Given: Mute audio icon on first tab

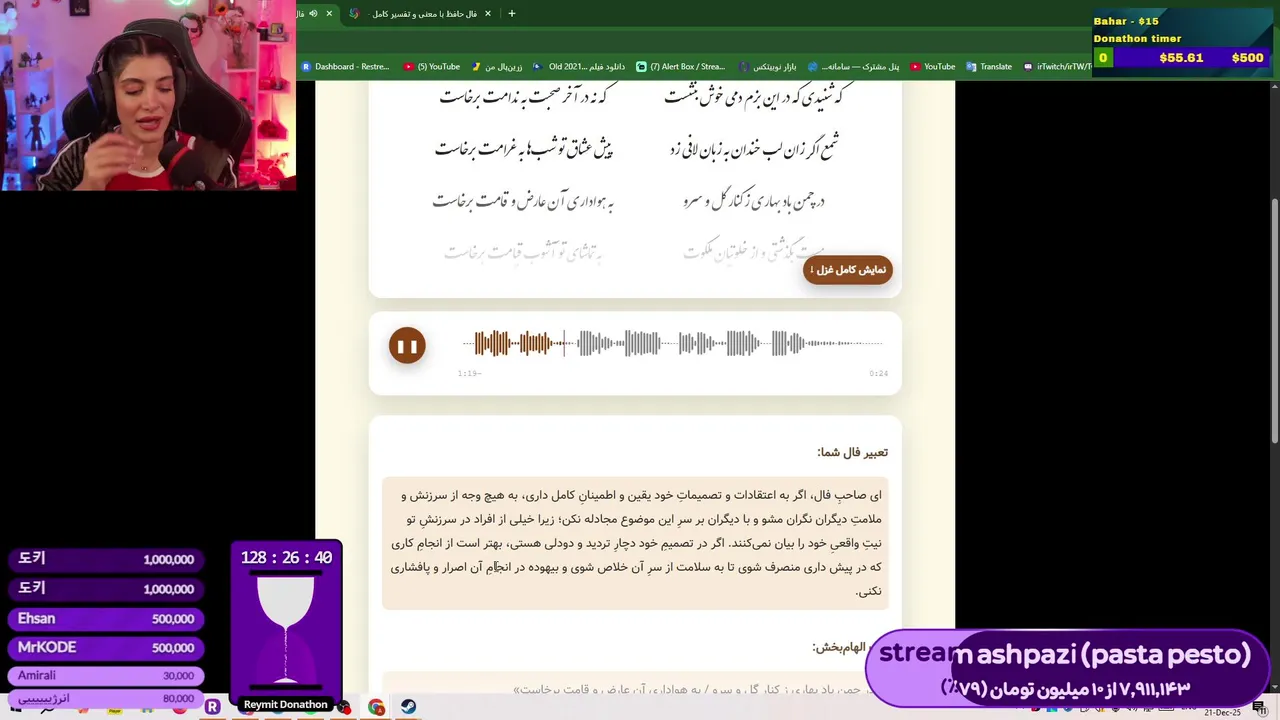Looking at the screenshot, I should (313, 14).
